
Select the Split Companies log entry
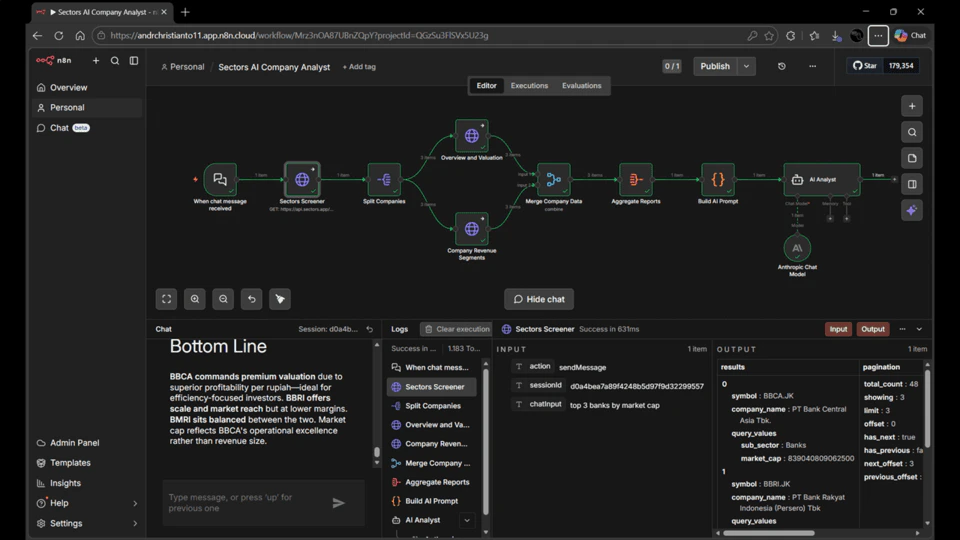pos(432,406)
